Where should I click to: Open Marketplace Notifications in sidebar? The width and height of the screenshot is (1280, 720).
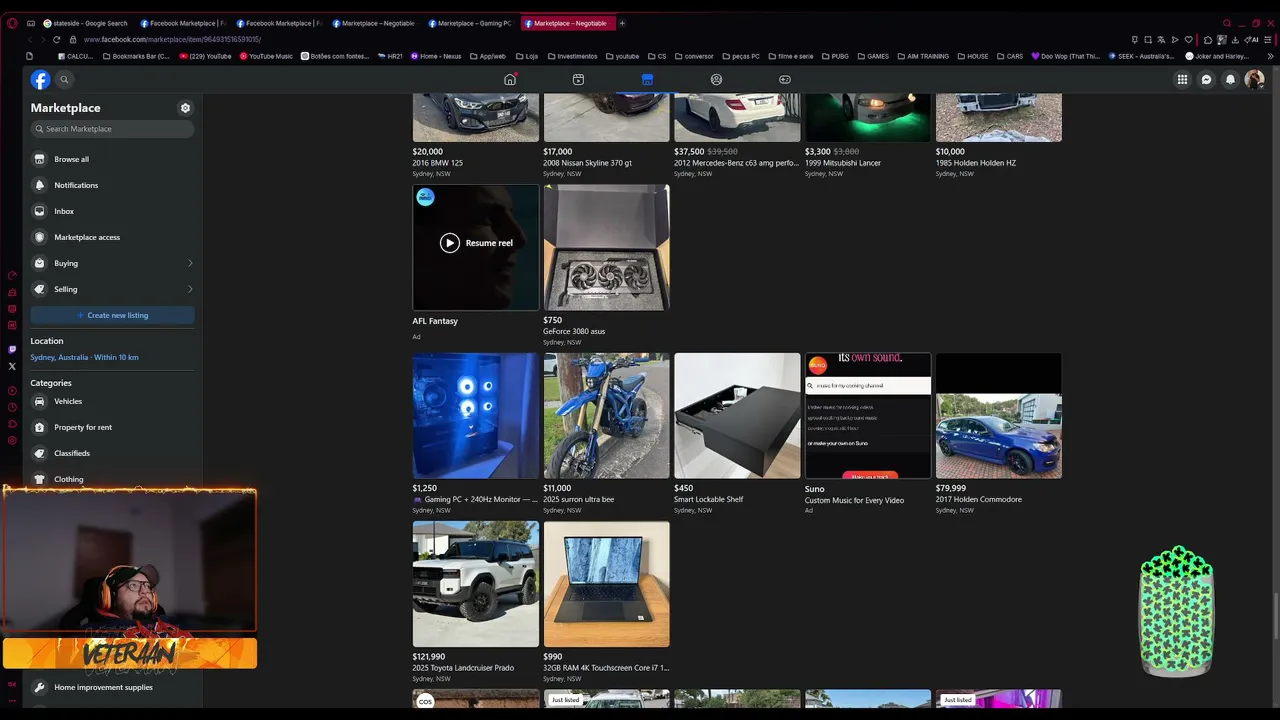click(x=112, y=185)
